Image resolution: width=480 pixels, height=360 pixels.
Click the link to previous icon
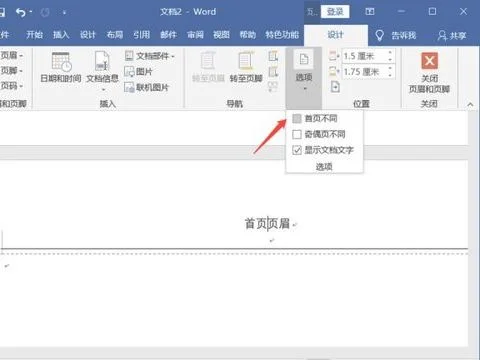[273, 87]
